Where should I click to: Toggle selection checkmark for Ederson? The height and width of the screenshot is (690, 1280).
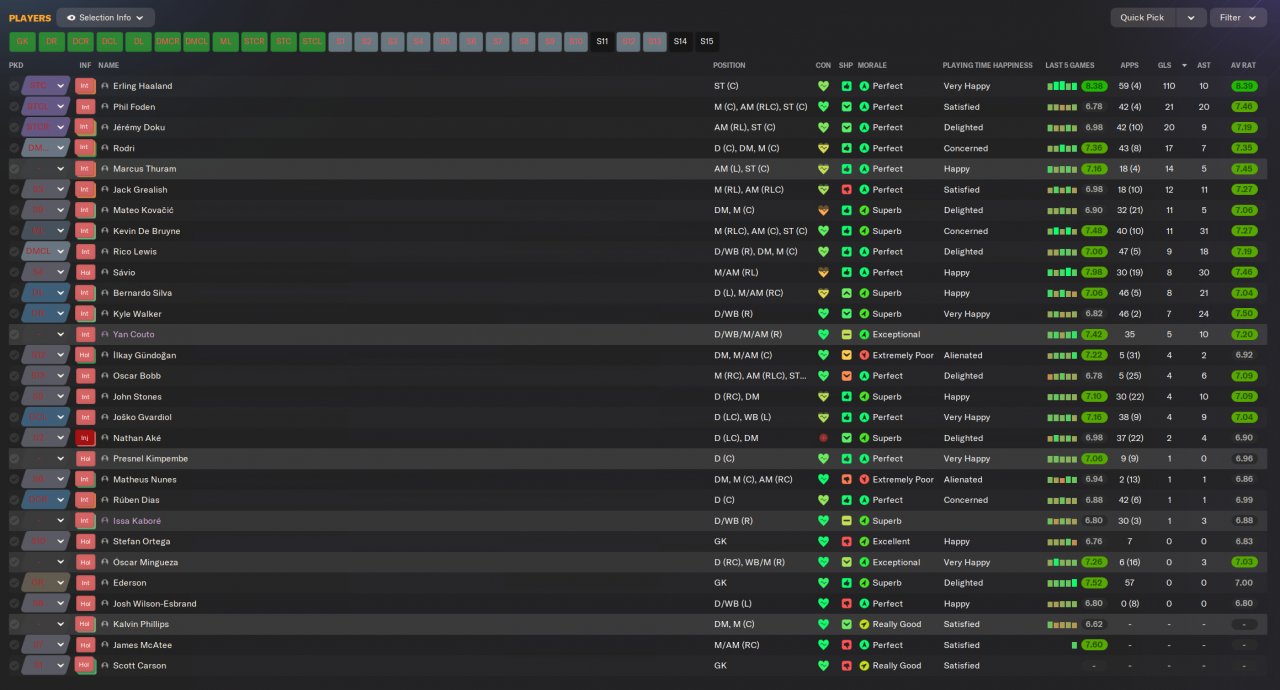point(14,583)
